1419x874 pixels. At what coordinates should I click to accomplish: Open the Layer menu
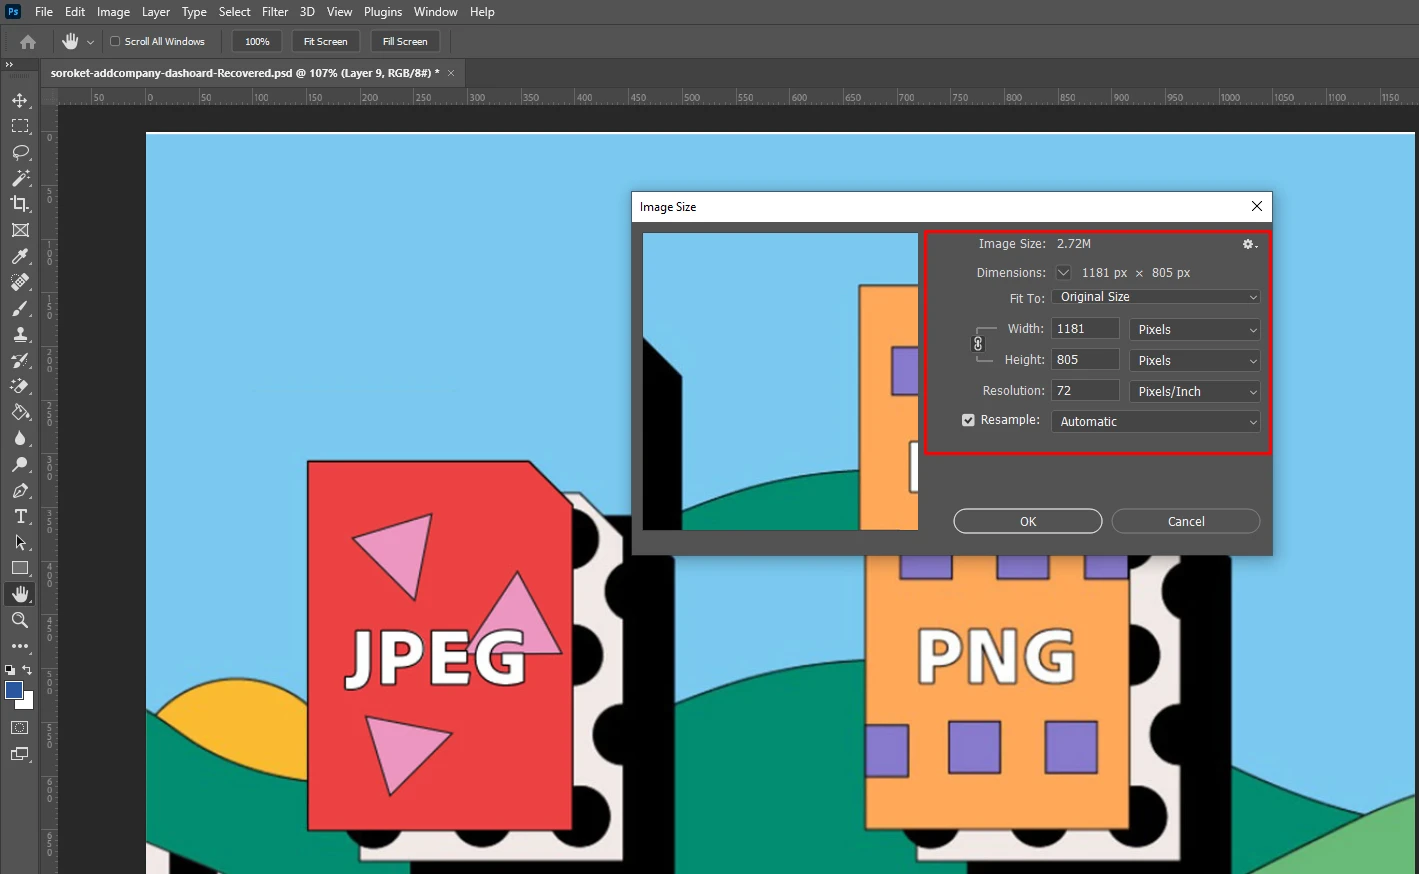pyautogui.click(x=155, y=12)
